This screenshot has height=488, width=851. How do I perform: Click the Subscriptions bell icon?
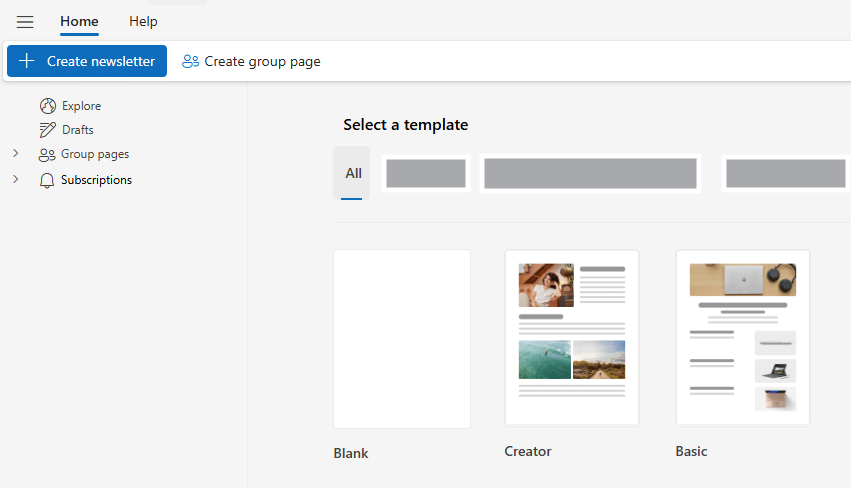(47, 180)
